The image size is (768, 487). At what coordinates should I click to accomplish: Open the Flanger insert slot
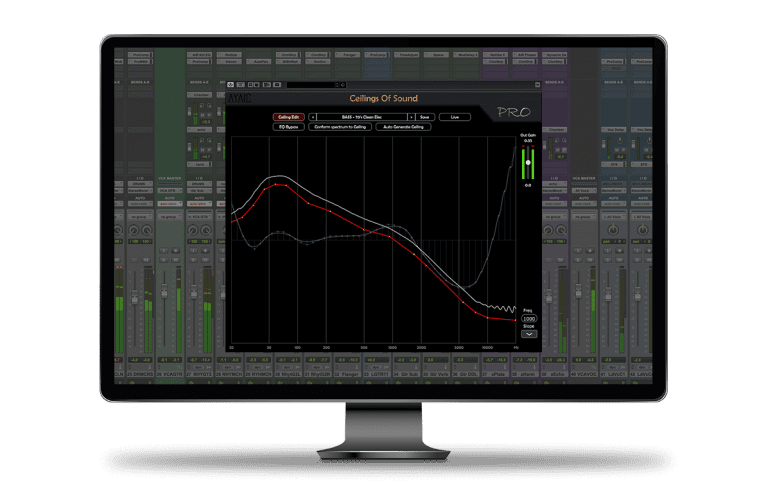(349, 55)
